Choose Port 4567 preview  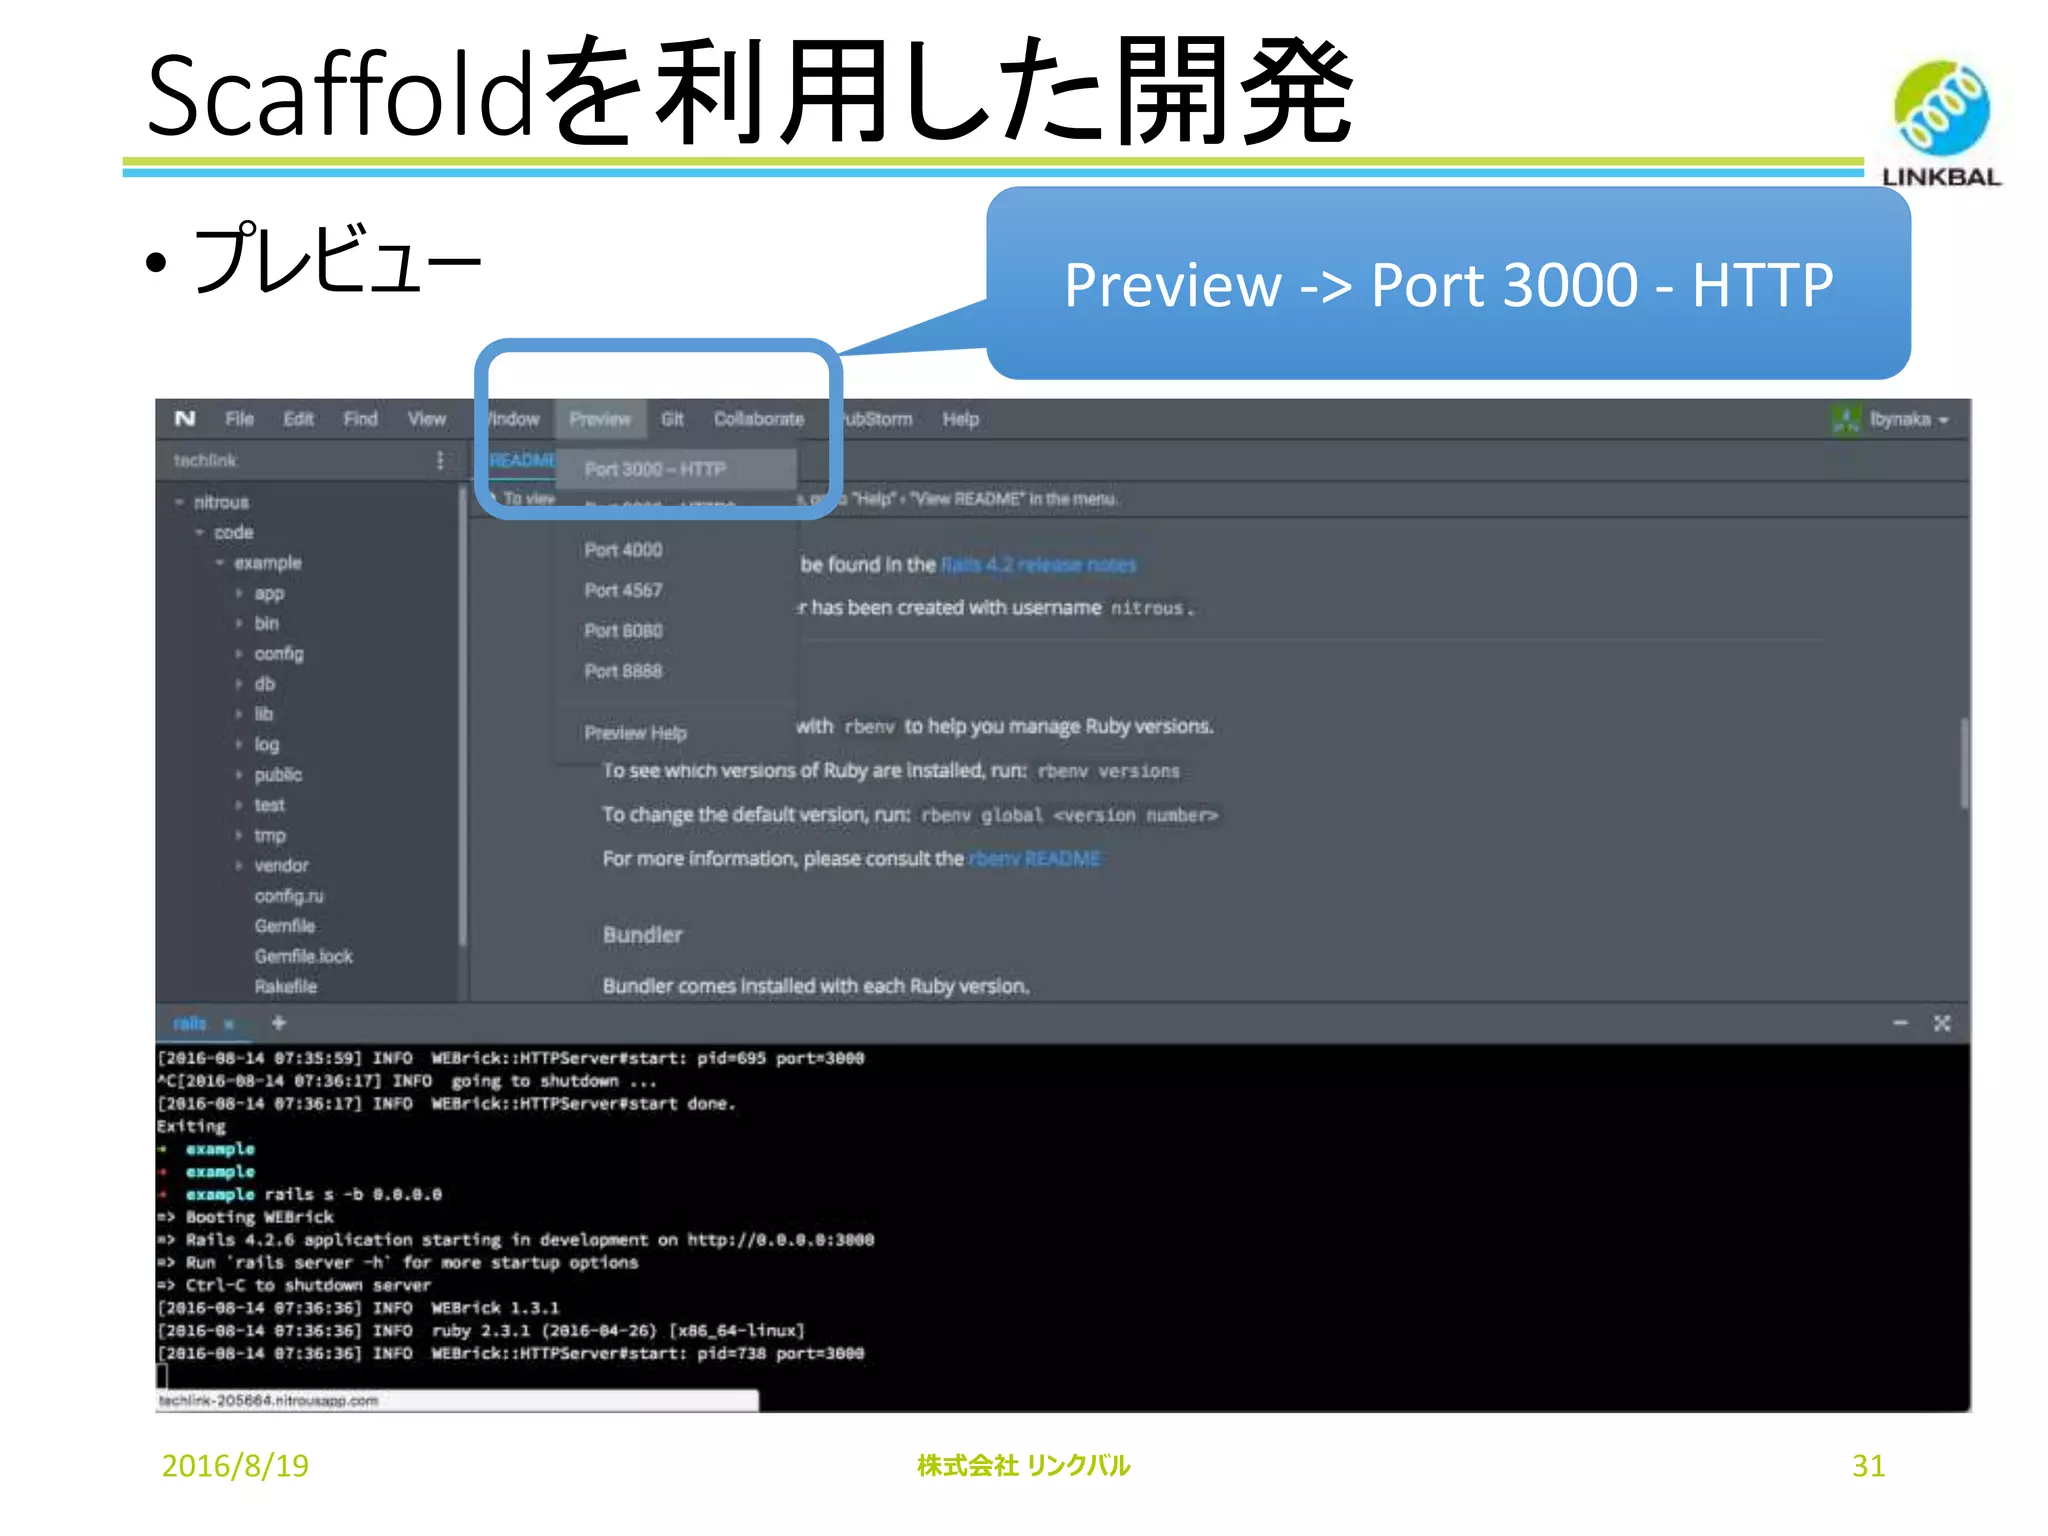point(677,590)
